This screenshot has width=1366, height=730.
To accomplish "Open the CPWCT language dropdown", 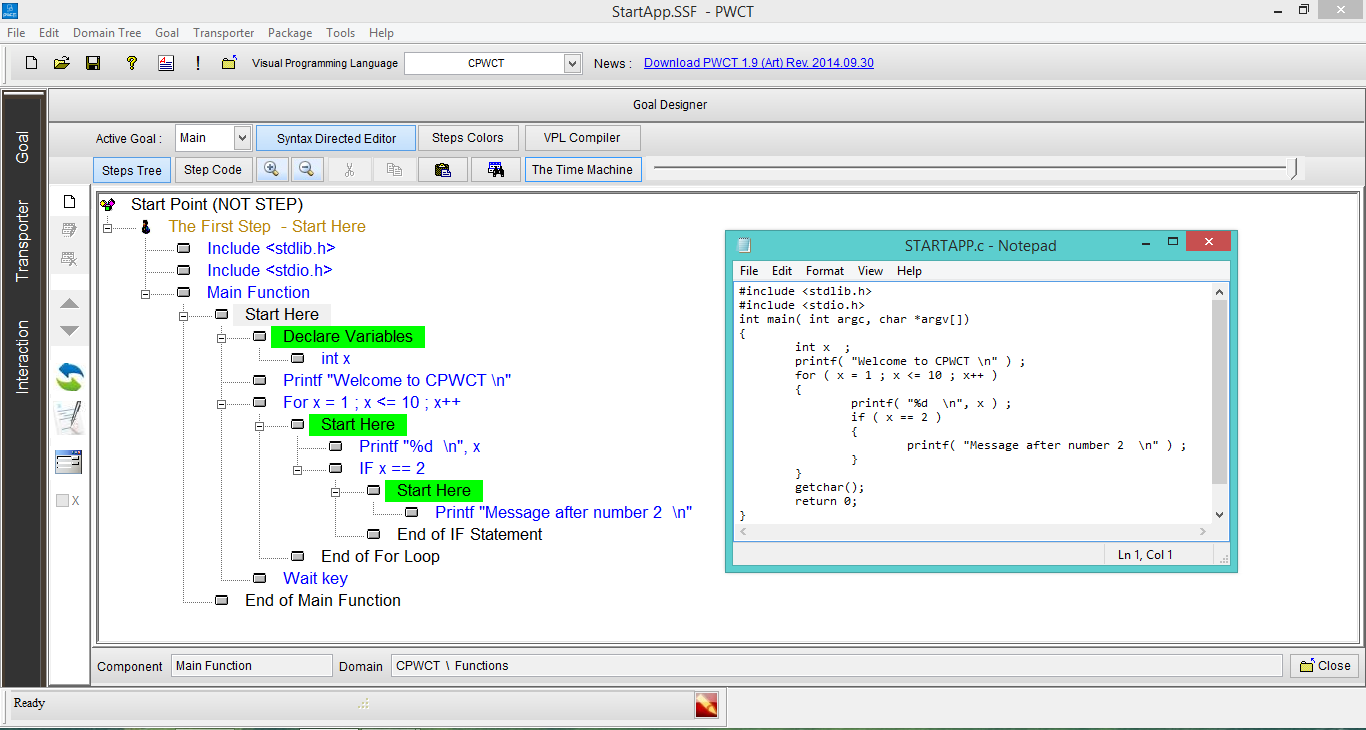I will 571,62.
